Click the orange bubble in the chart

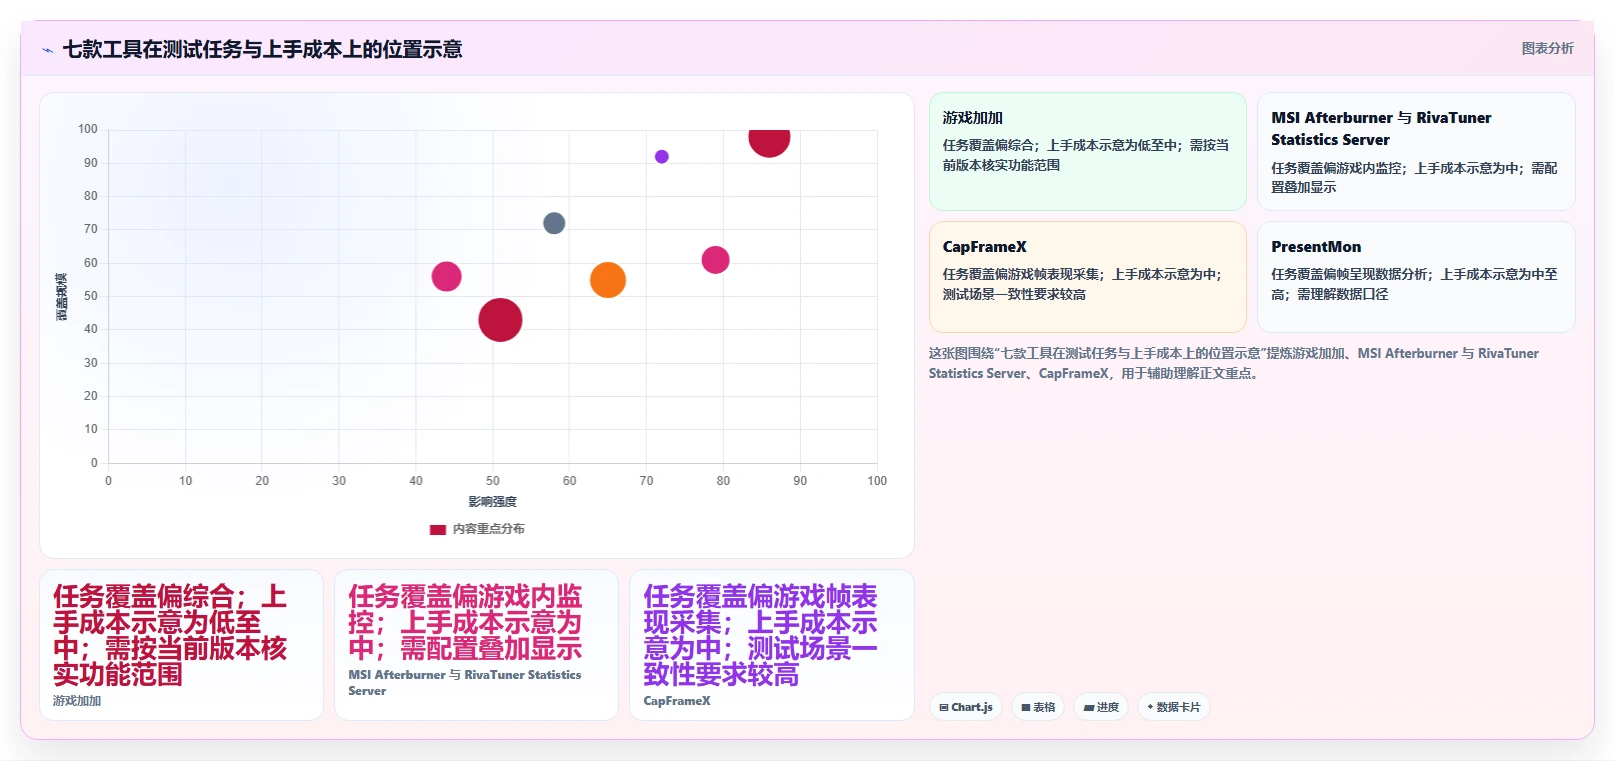tap(608, 280)
